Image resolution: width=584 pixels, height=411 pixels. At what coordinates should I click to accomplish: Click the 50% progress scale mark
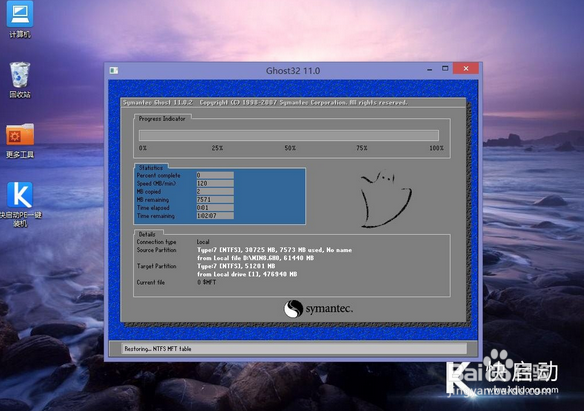coord(290,148)
